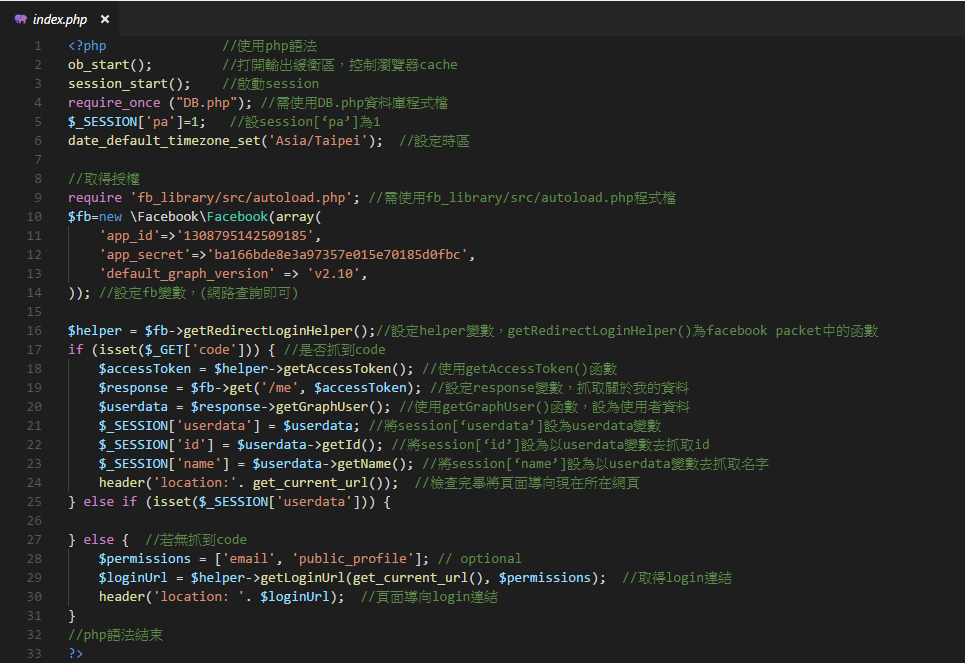Click the $response variable on line 19

click(133, 388)
